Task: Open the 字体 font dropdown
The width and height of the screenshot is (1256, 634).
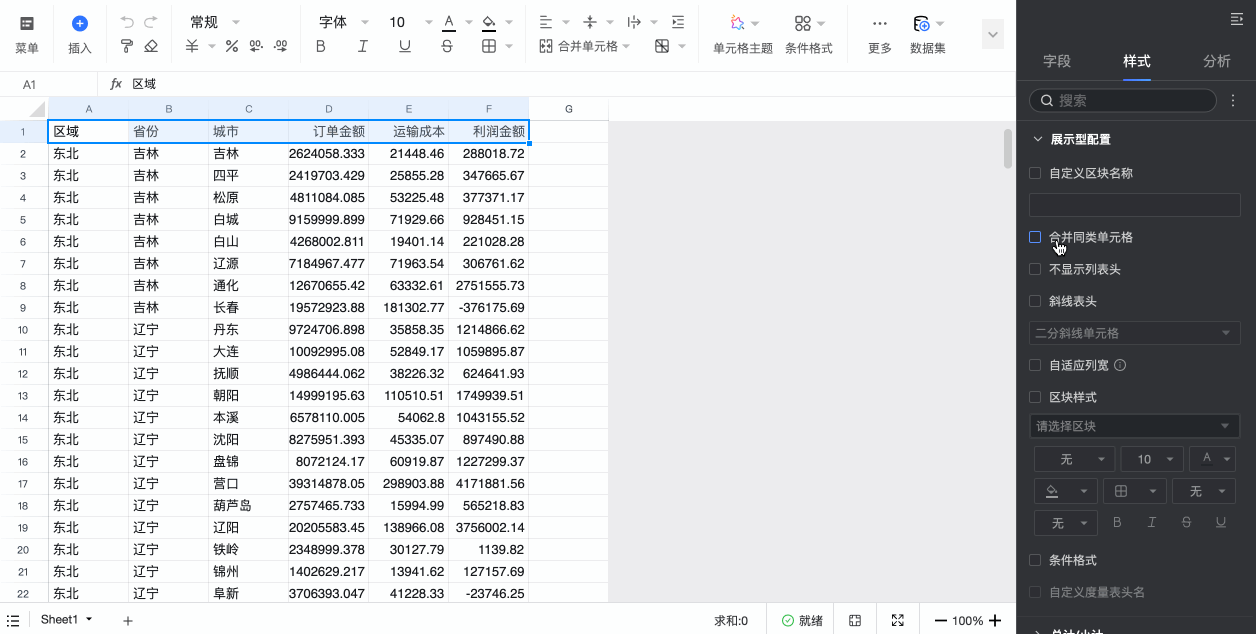Action: [x=344, y=22]
